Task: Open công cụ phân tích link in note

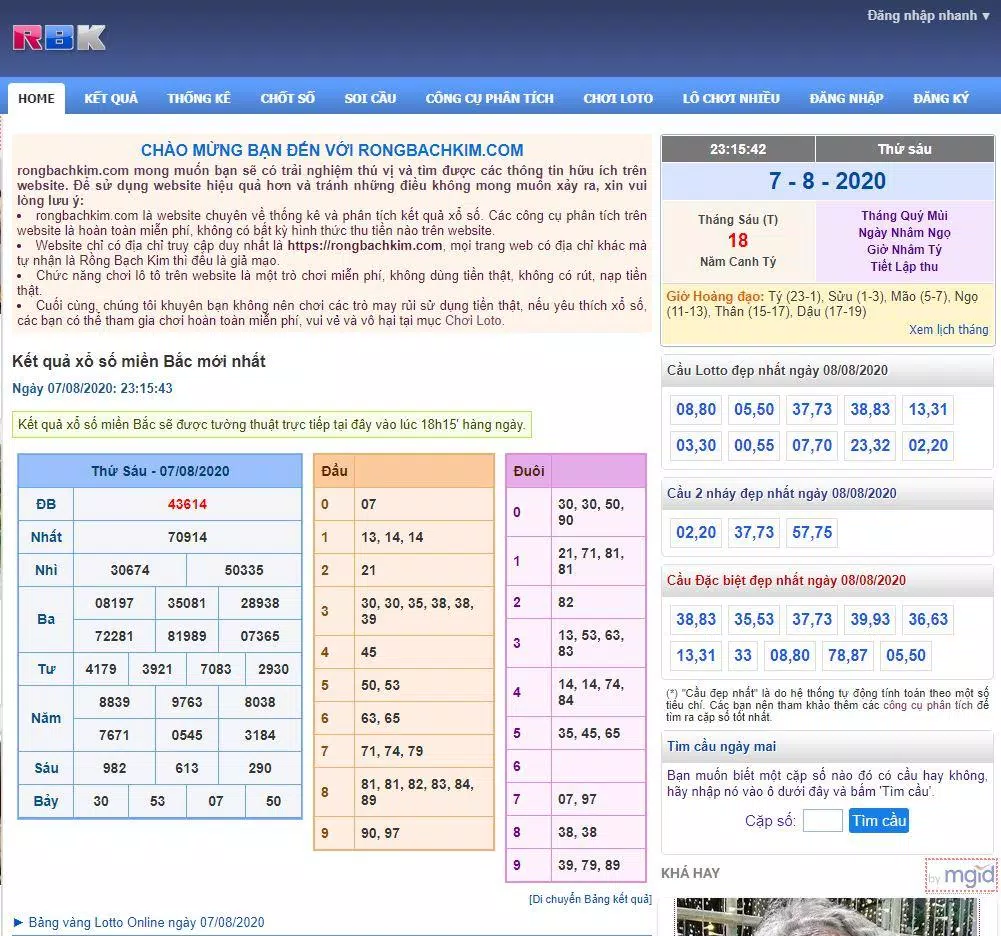Action: (x=930, y=705)
